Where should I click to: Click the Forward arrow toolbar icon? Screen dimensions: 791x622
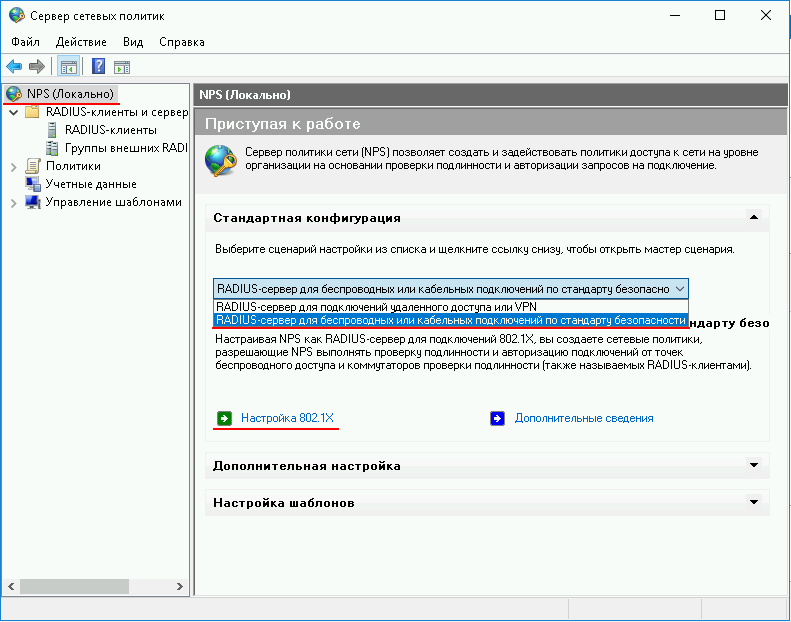tap(37, 67)
